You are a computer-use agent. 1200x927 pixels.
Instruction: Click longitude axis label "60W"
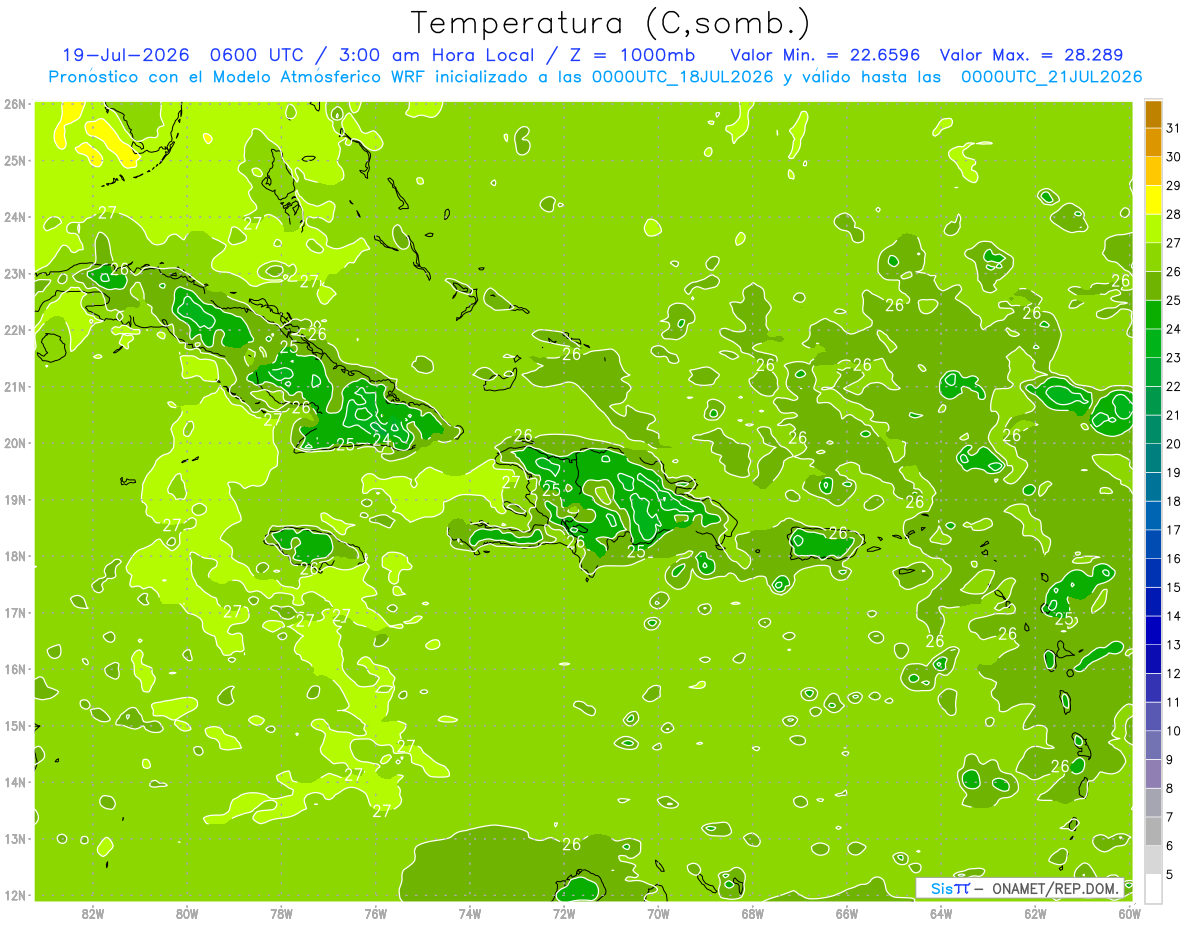coord(1128,913)
